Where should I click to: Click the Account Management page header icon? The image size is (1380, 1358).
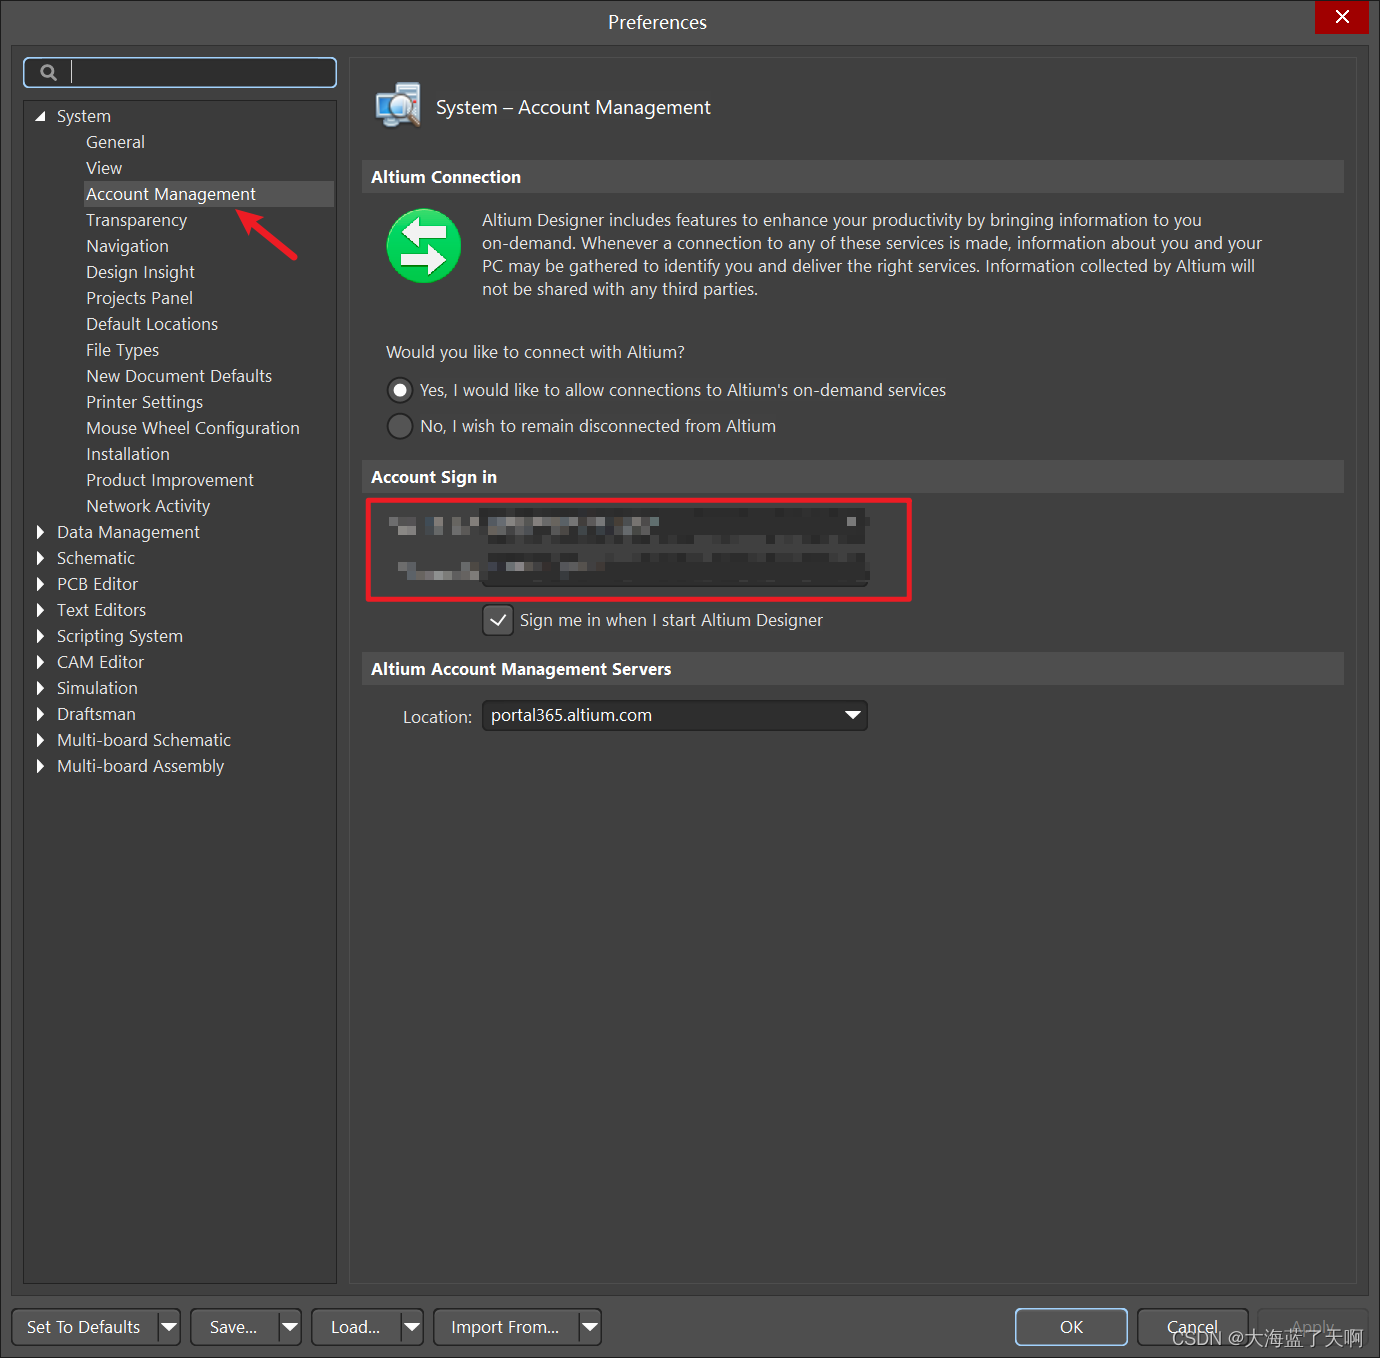pos(398,105)
